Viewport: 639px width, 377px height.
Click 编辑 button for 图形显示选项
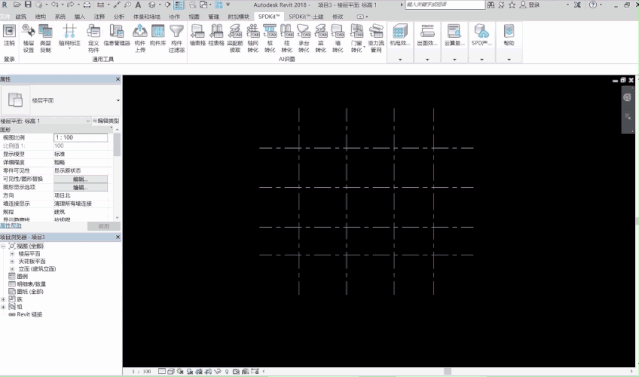pos(81,187)
